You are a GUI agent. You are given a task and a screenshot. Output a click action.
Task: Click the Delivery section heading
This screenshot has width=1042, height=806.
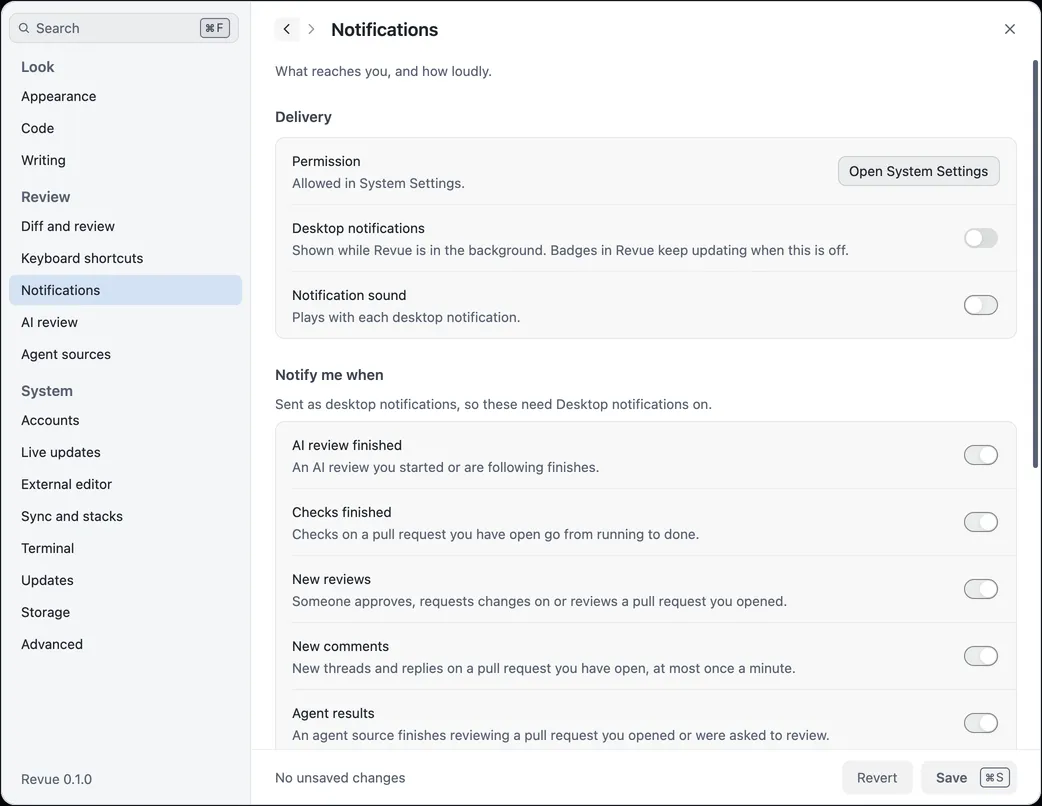click(x=303, y=117)
